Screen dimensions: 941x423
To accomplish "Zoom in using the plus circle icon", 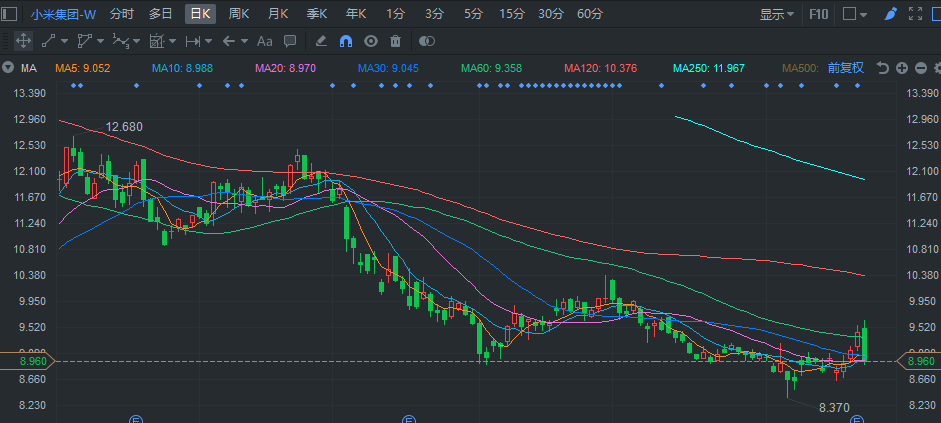I will pos(901,68).
